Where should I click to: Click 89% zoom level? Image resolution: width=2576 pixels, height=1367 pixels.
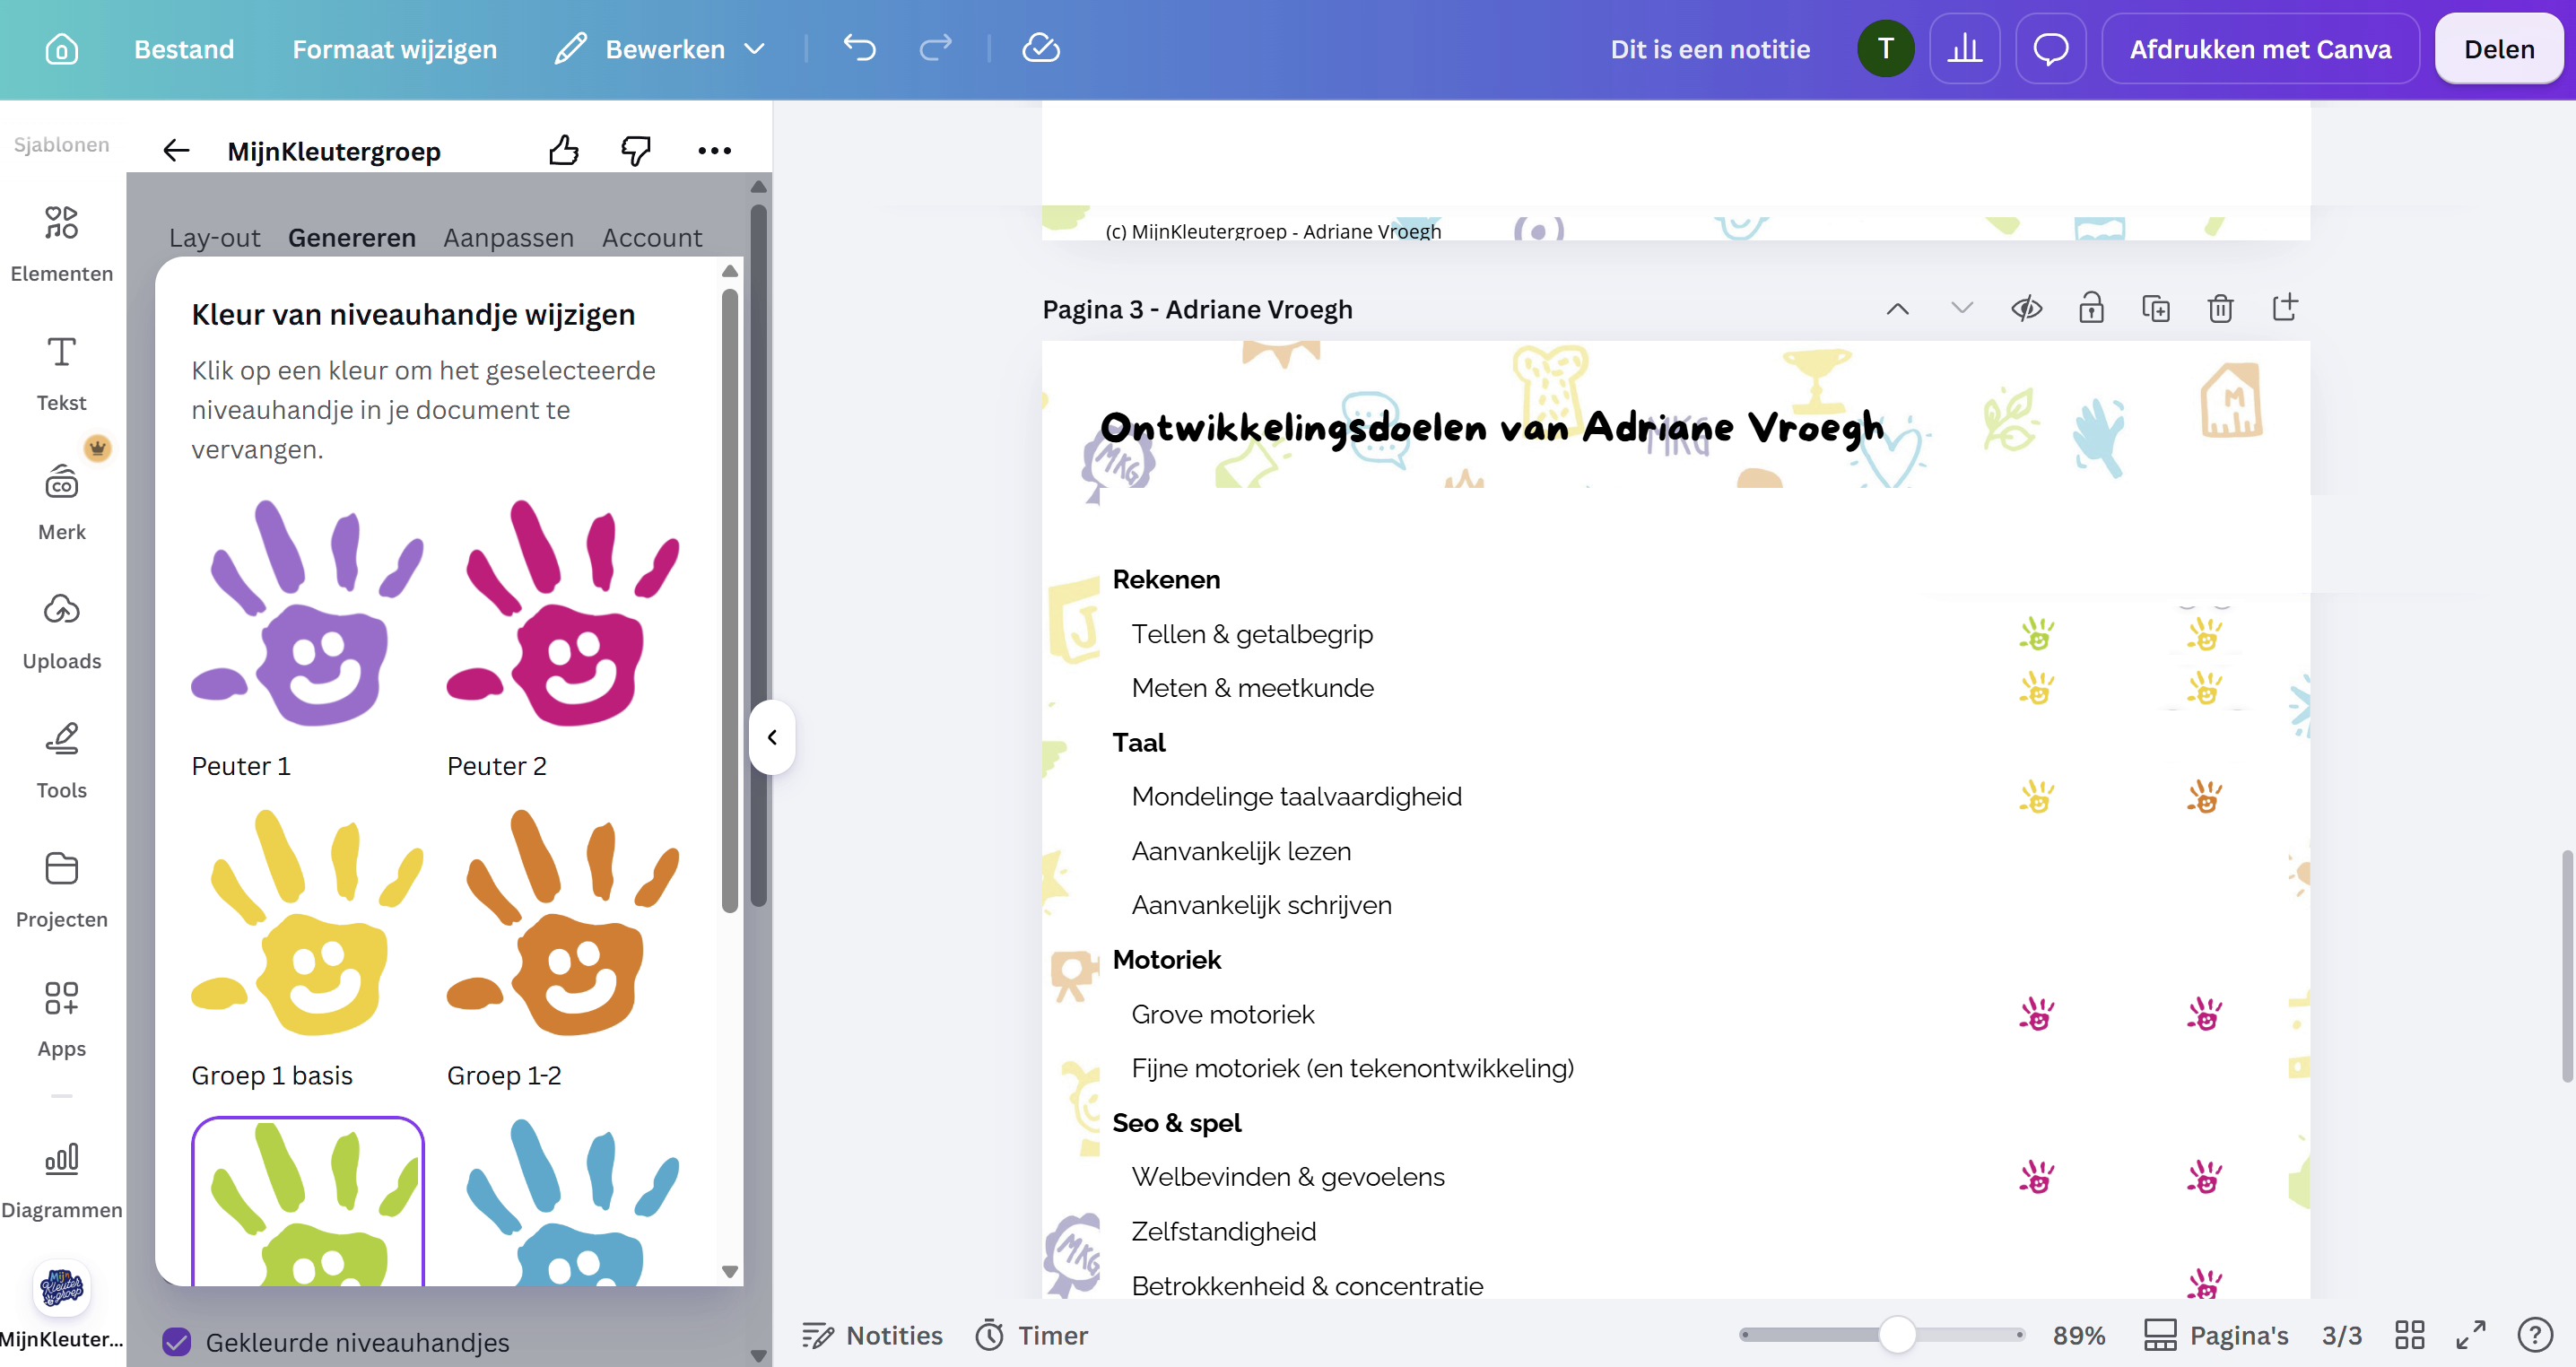pyautogui.click(x=2079, y=1335)
